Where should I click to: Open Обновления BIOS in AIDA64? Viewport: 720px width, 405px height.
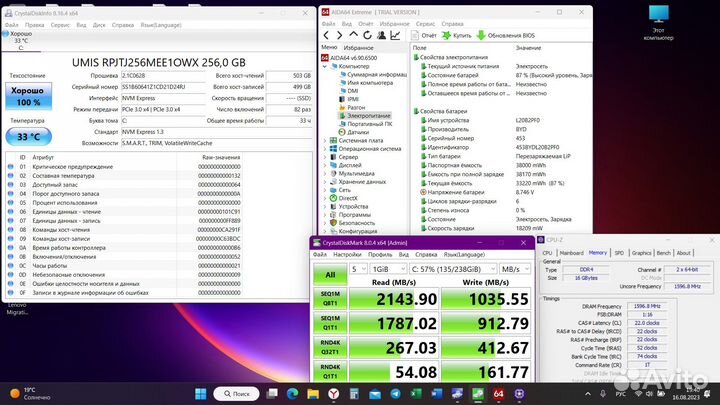point(506,35)
